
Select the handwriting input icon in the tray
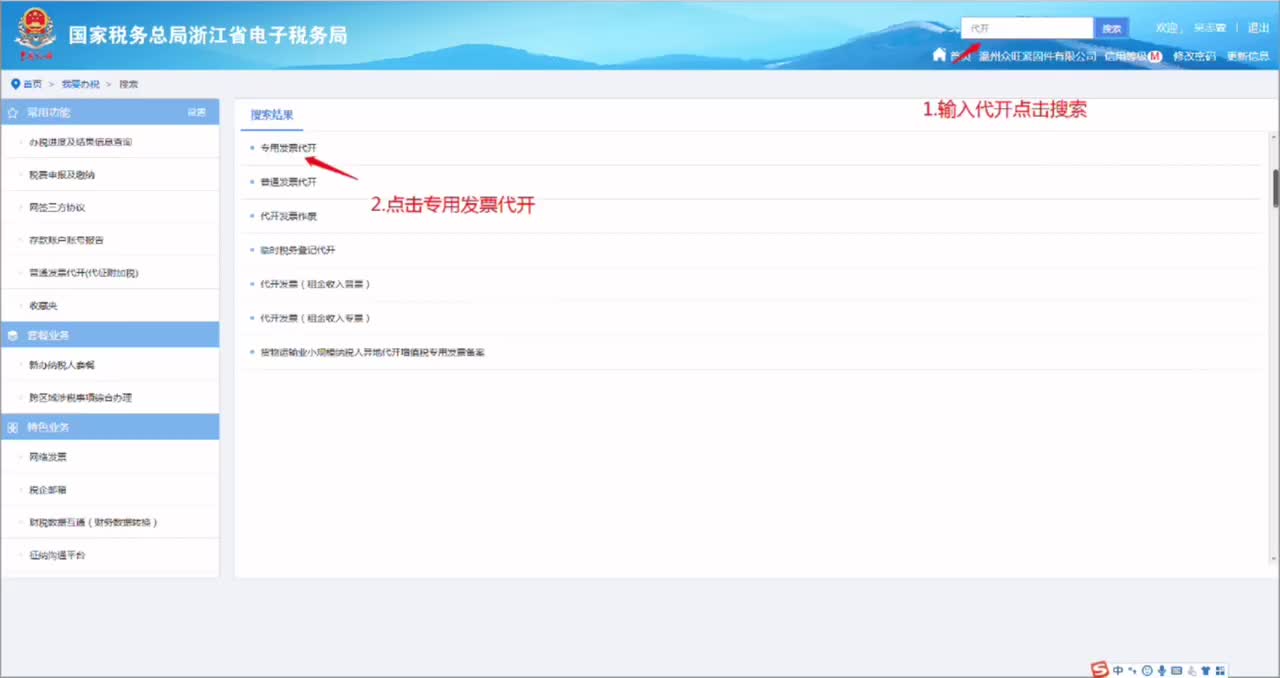pyautogui.click(x=1192, y=669)
